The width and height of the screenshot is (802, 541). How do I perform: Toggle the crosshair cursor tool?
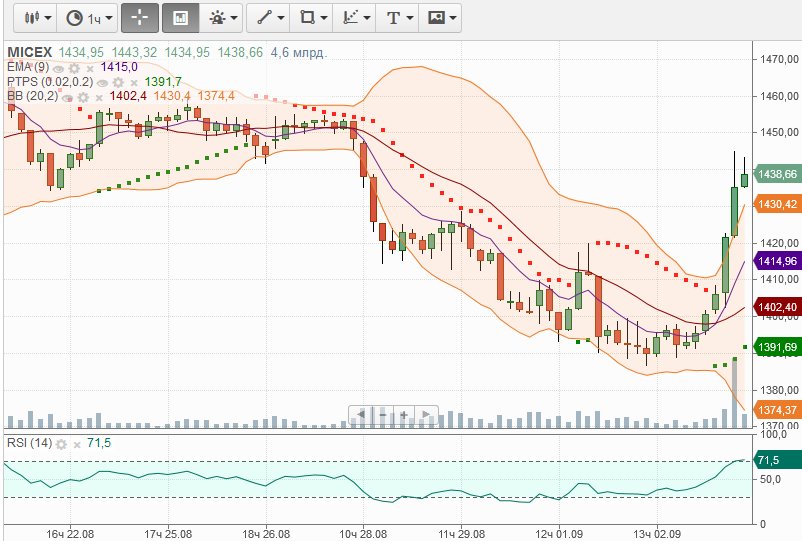pos(139,18)
